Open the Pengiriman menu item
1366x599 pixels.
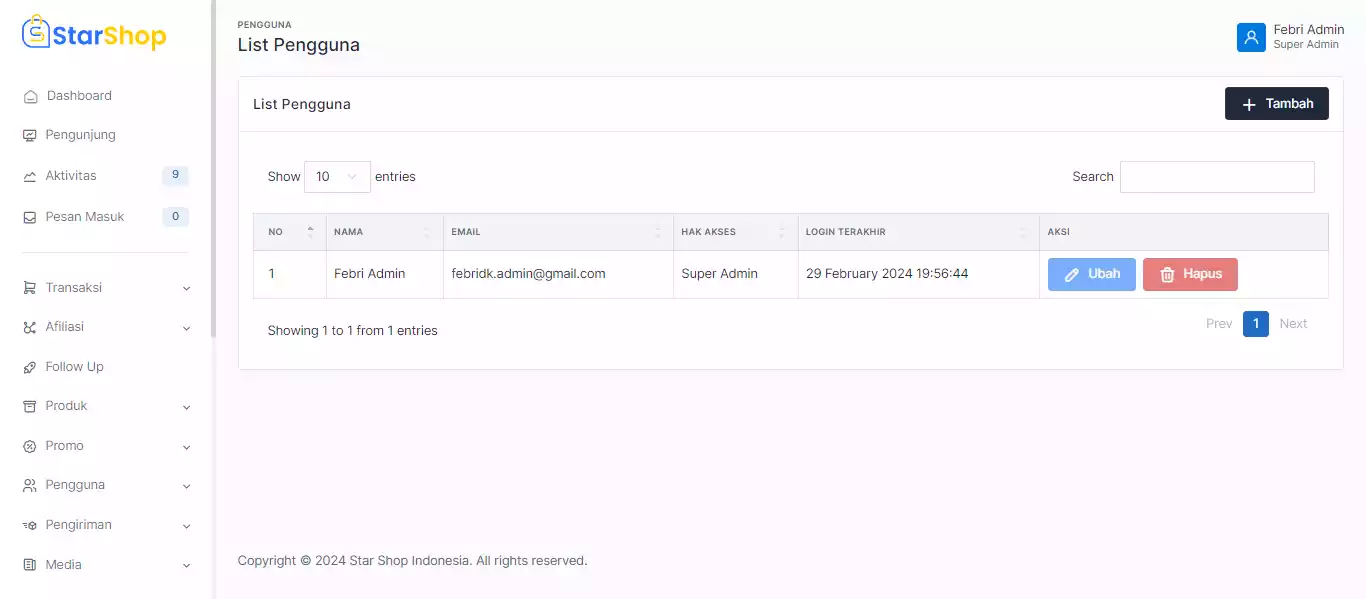[x=105, y=525]
